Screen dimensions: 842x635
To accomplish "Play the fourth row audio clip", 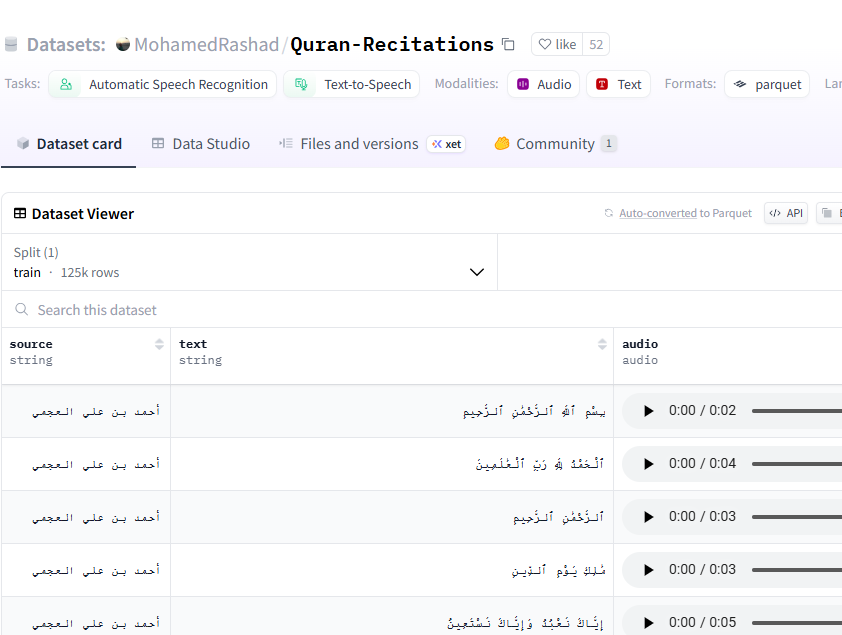I will [648, 570].
